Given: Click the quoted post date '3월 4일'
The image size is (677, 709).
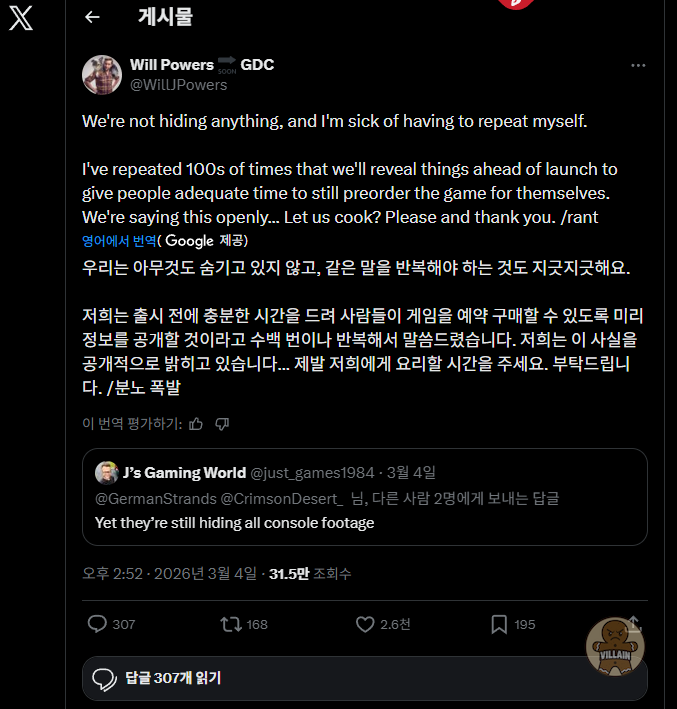Looking at the screenshot, I should coord(412,472).
